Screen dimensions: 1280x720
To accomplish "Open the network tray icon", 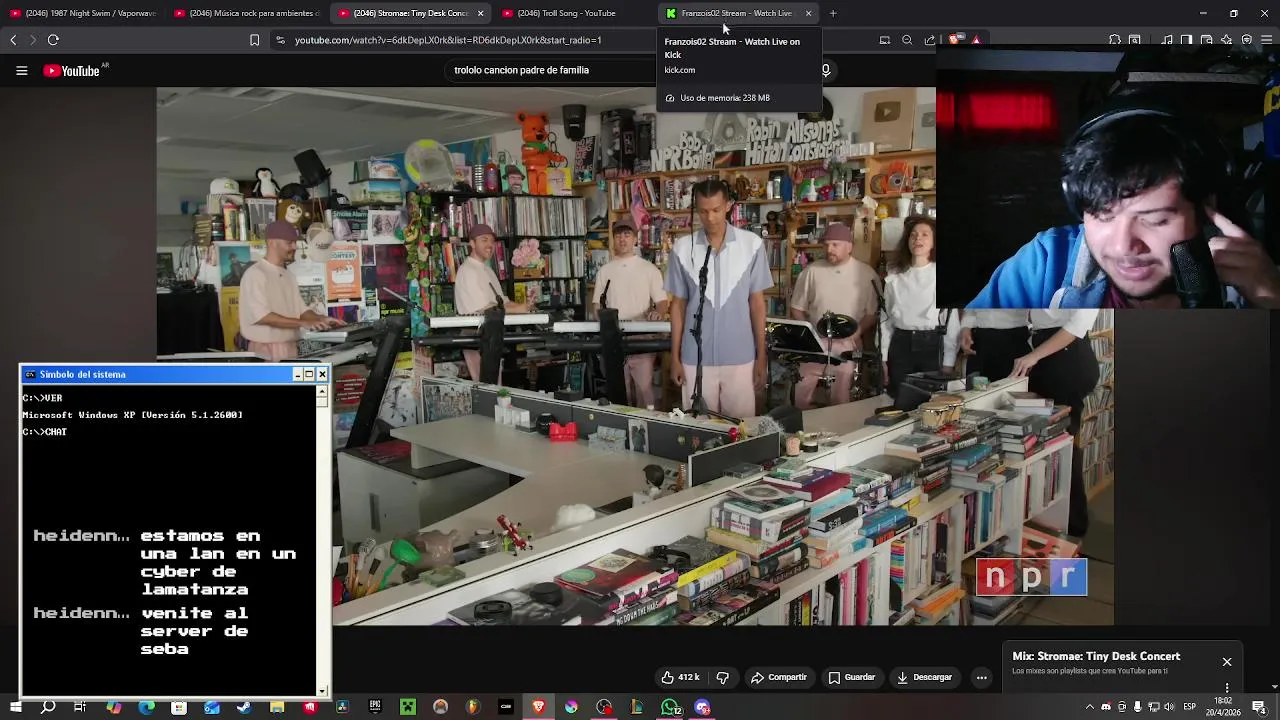I will [x=1154, y=707].
